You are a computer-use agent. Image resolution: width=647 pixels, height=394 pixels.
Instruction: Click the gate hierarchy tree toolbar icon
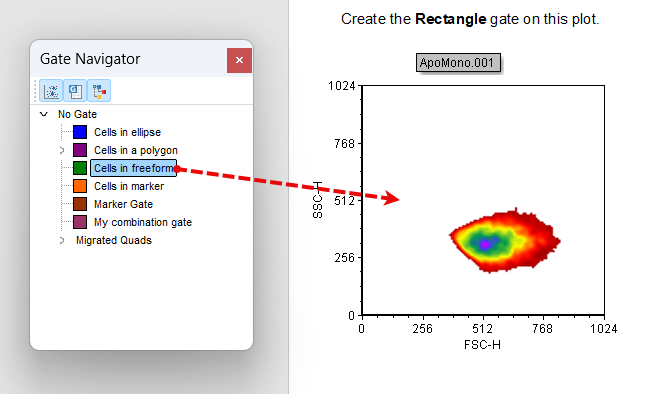point(99,91)
